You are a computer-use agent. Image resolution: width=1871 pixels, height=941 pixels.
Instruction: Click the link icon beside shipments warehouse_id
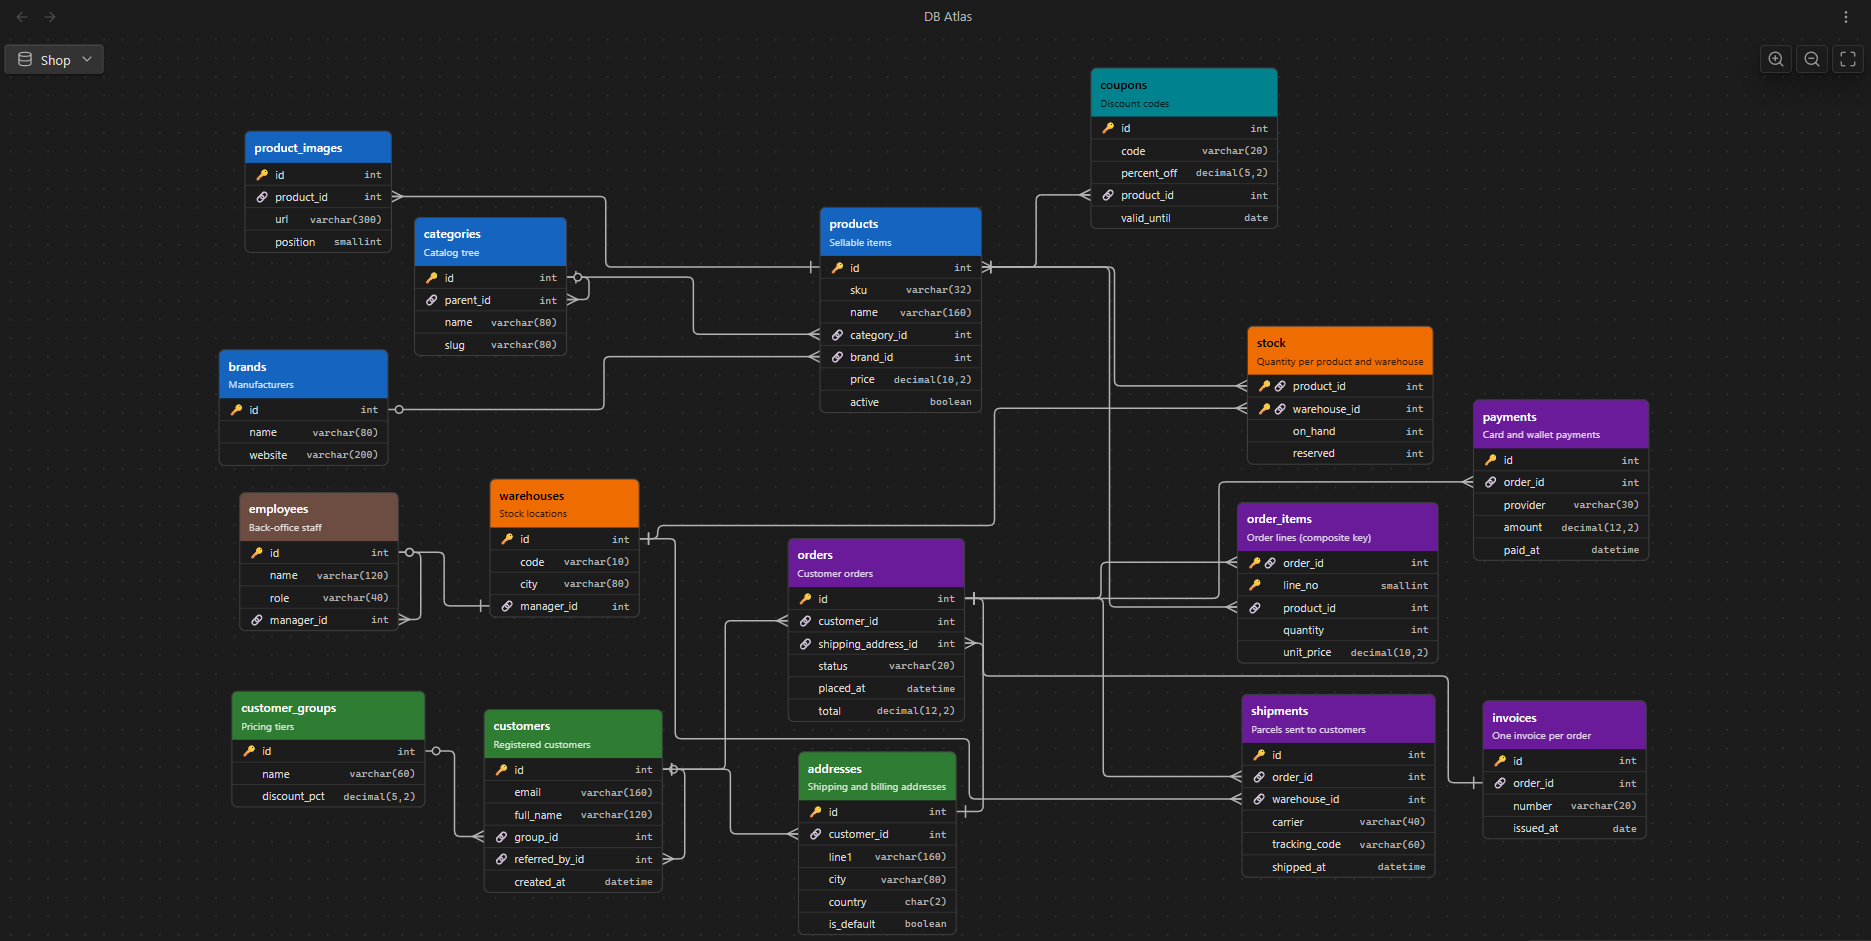1260,799
